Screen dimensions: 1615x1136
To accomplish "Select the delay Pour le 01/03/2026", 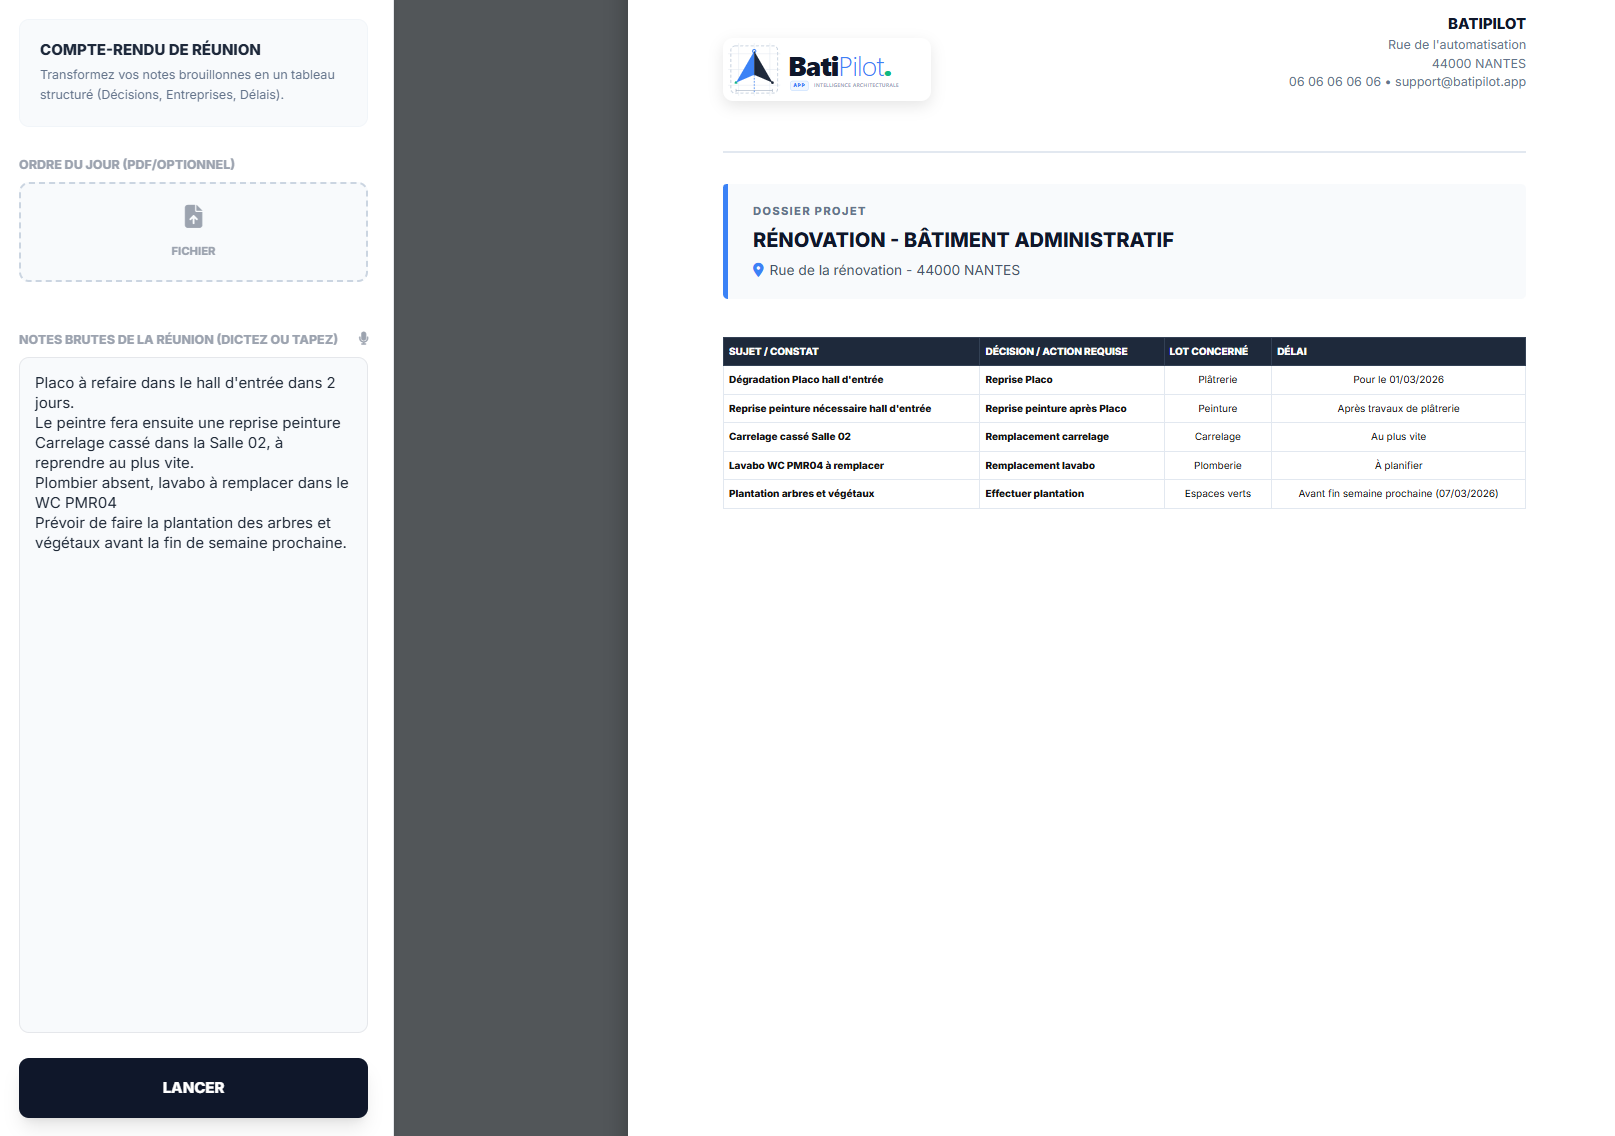I will [x=1399, y=380].
